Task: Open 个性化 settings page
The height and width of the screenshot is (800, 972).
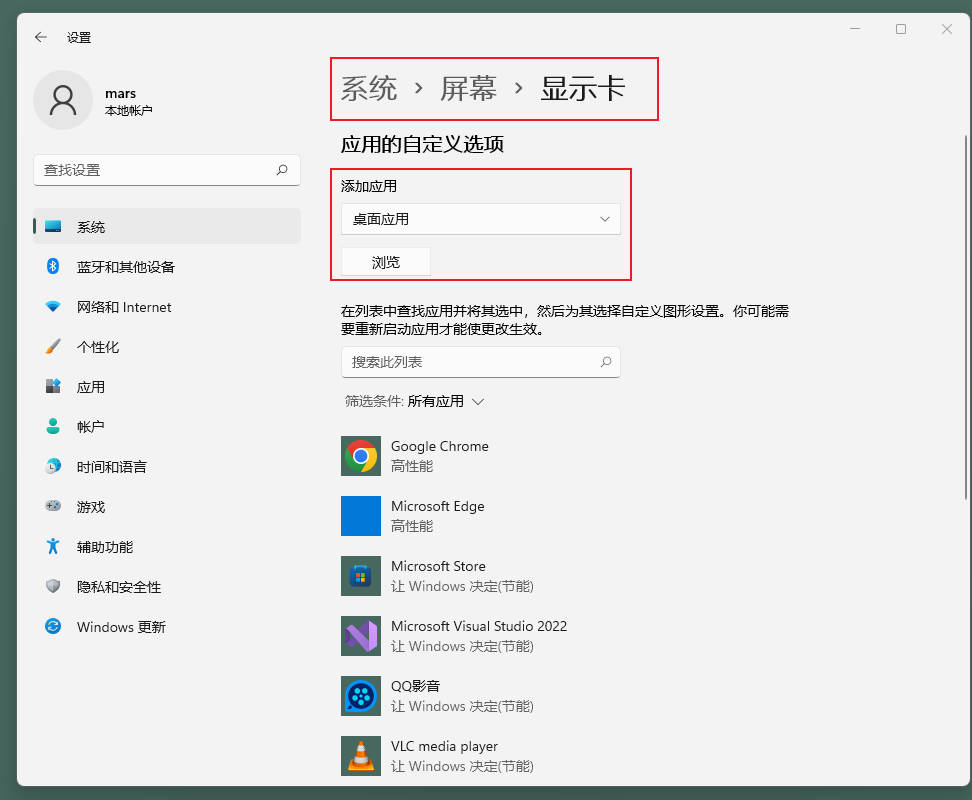Action: [x=98, y=347]
